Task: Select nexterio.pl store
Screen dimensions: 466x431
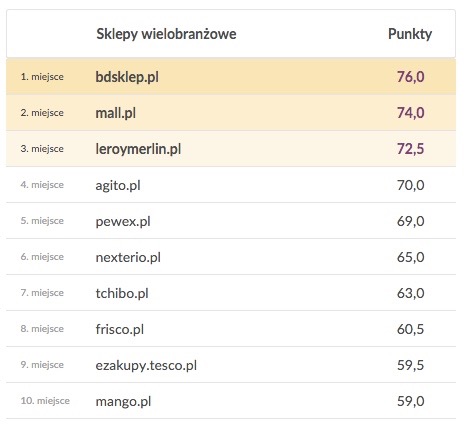Action: tap(128, 257)
